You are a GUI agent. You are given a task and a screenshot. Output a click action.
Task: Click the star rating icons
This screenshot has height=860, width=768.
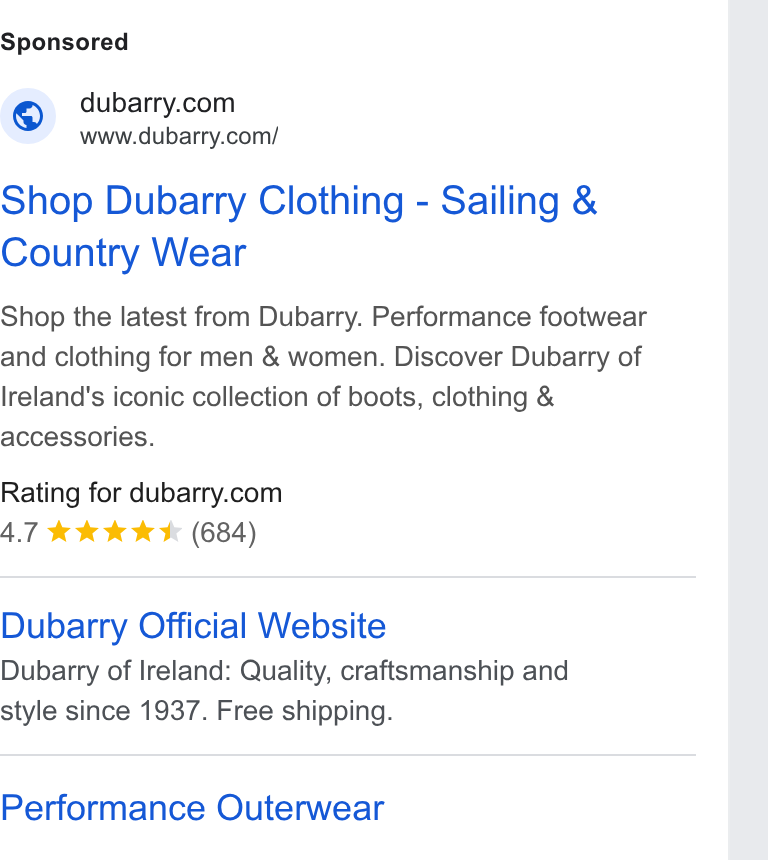115,532
